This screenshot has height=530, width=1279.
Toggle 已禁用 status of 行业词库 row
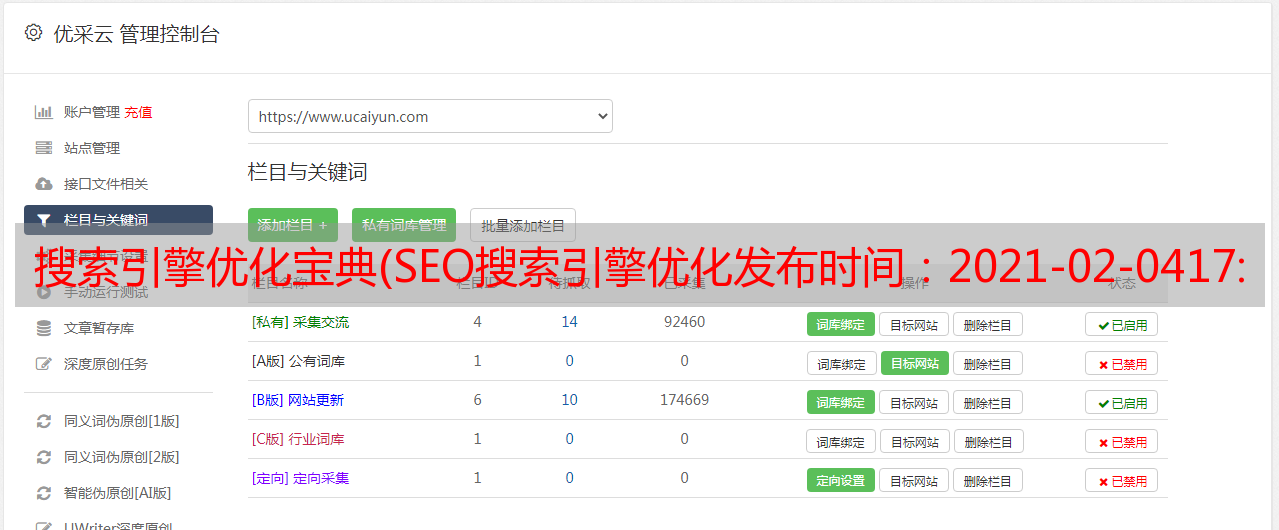coord(1122,441)
